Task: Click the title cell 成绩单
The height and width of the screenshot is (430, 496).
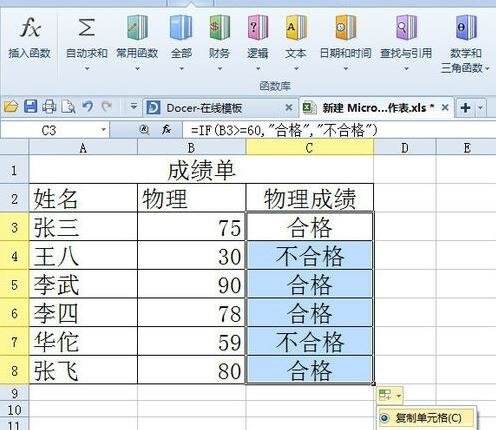Action: tap(201, 170)
